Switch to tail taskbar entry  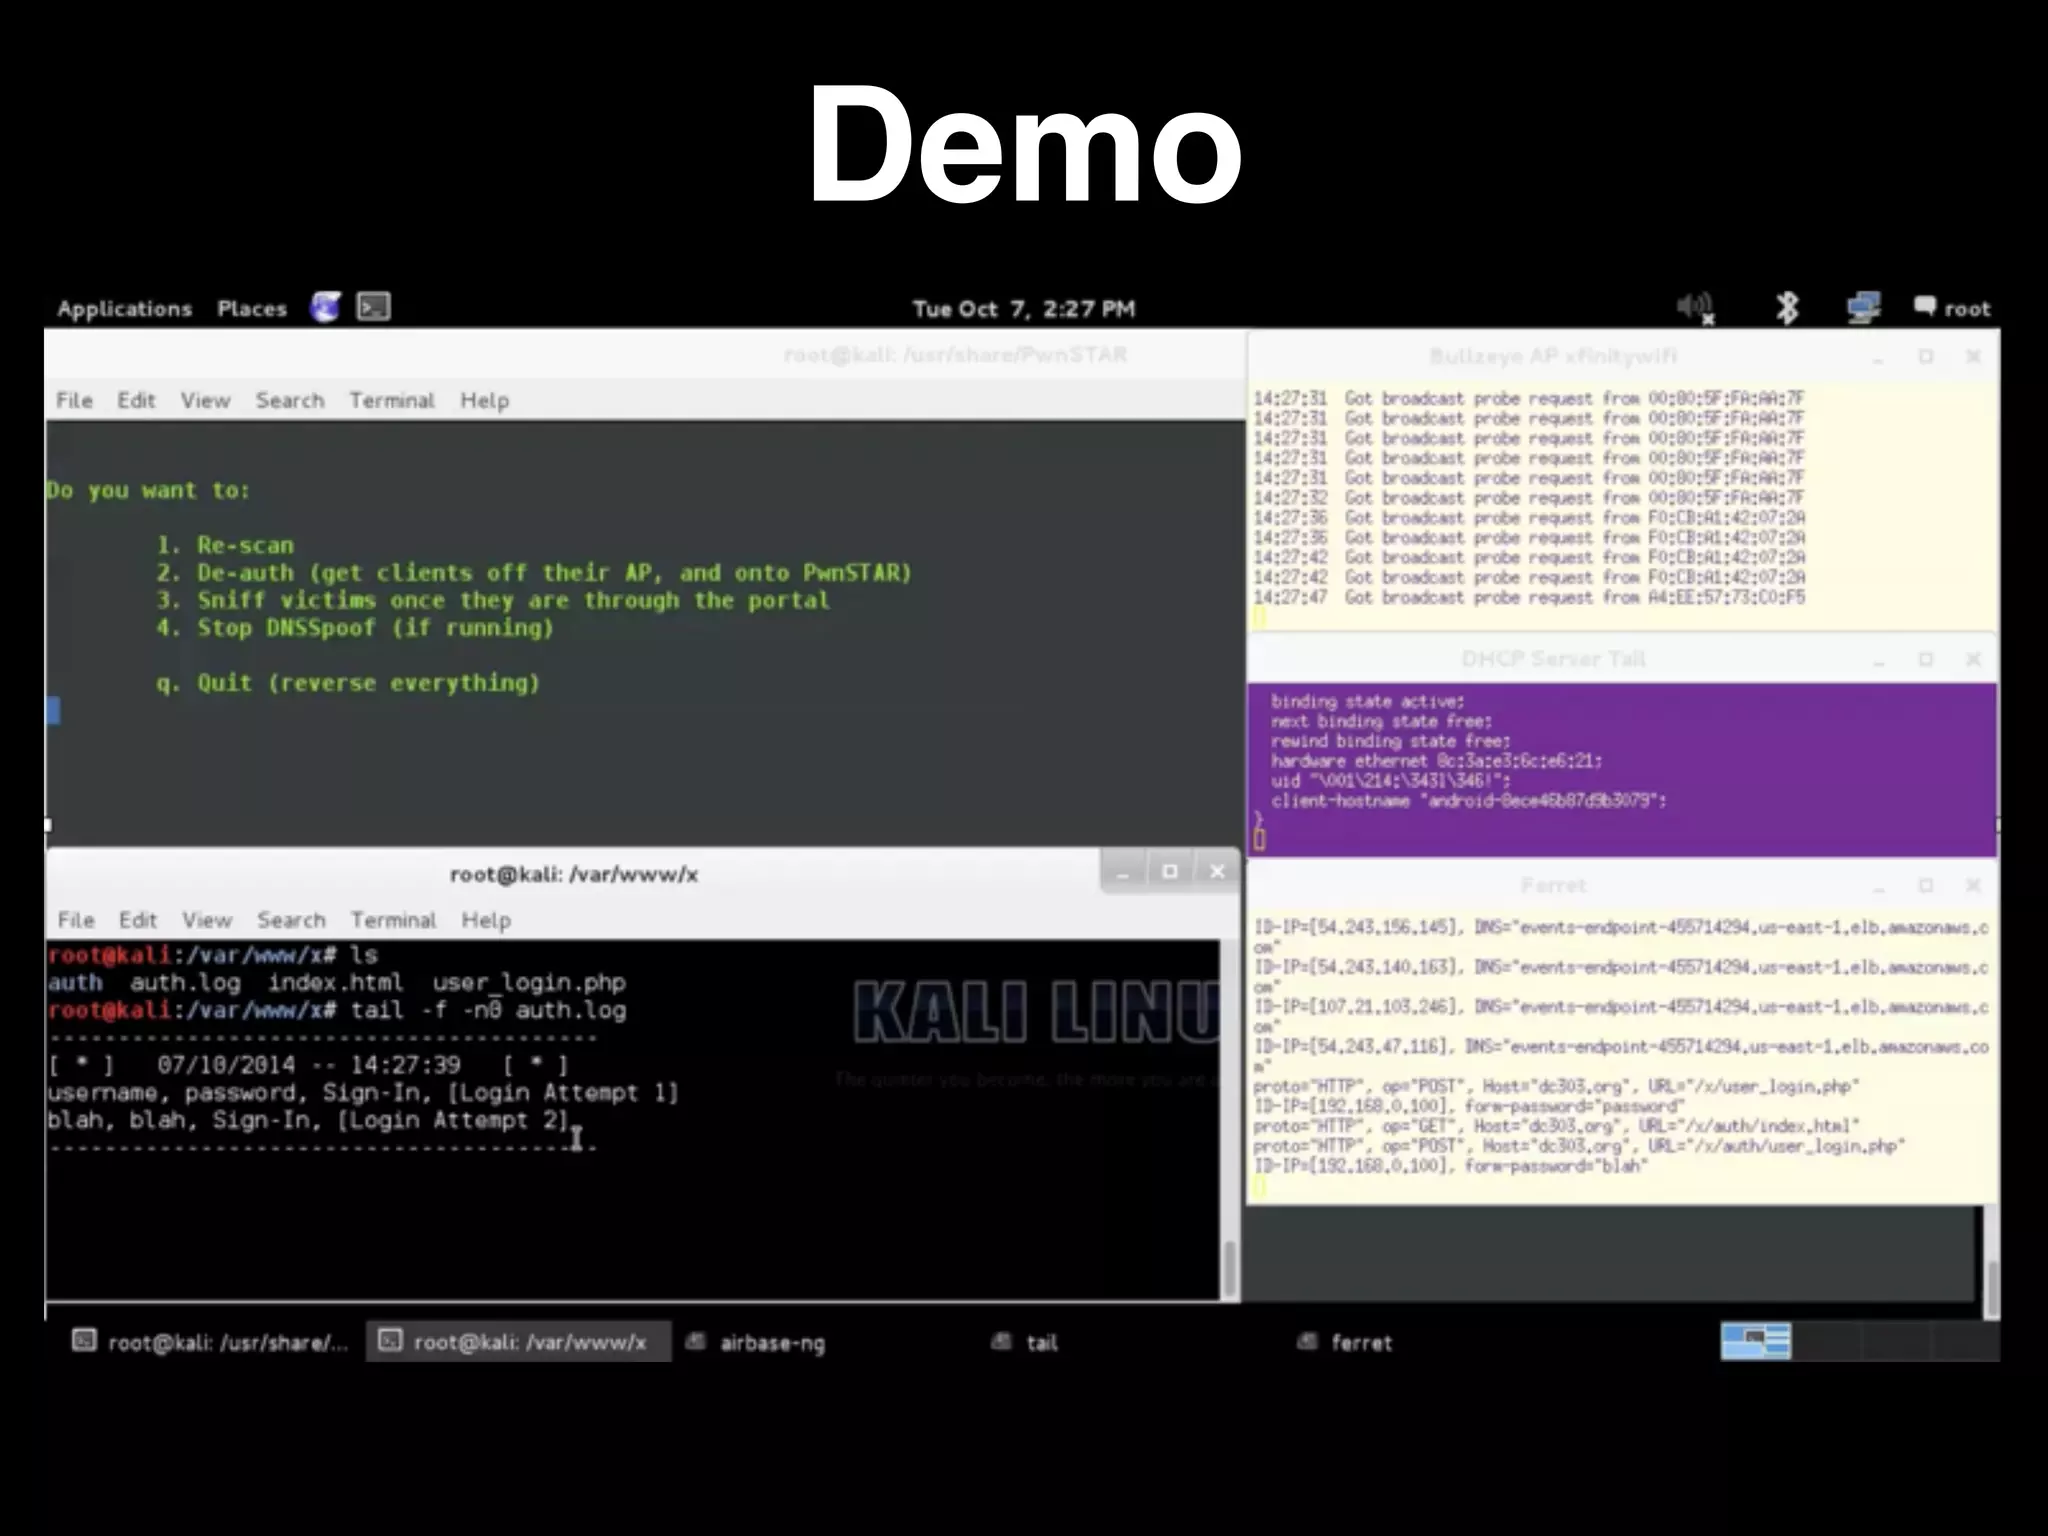1025,1342
